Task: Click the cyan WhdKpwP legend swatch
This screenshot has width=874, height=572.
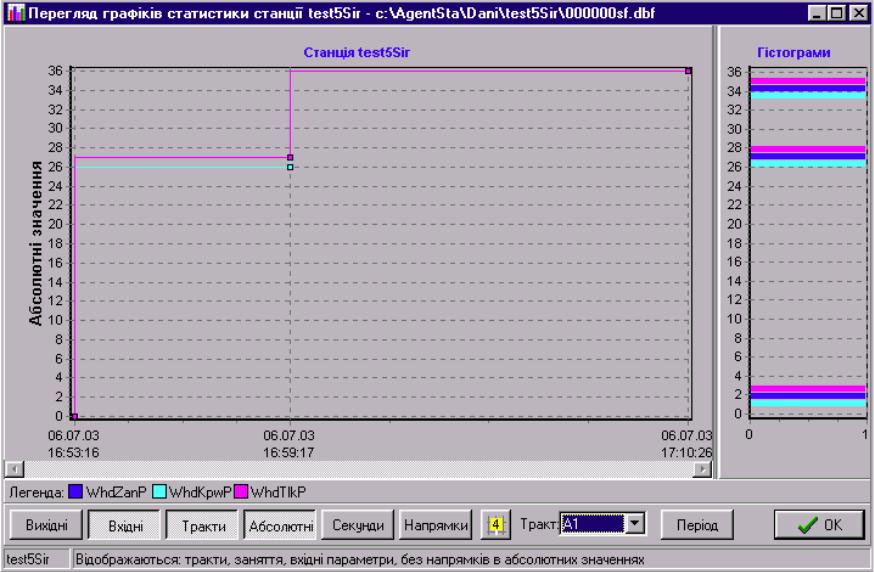Action: (x=159, y=492)
